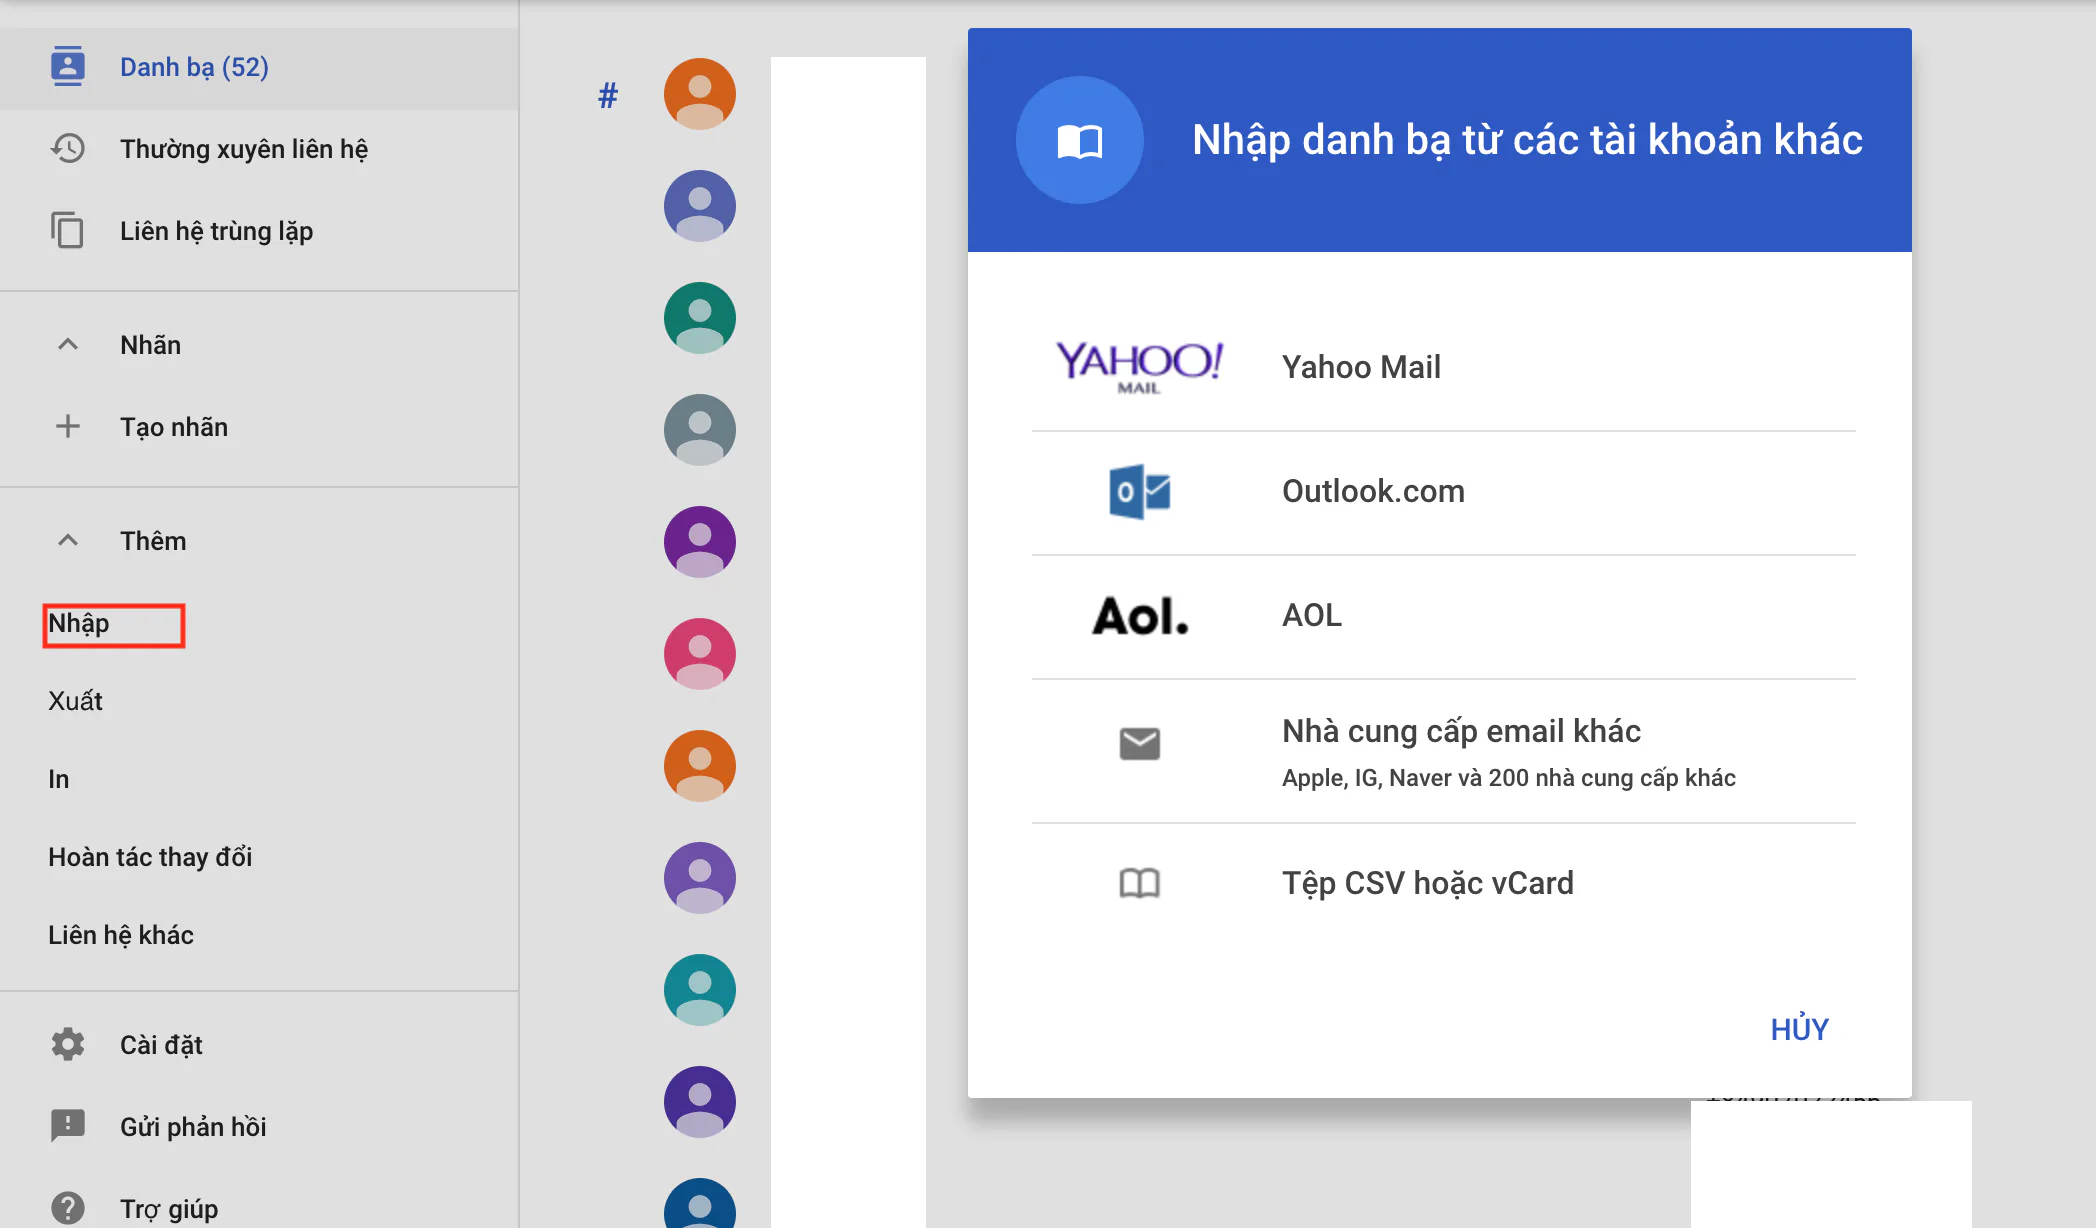Click Tạo nhãn to create a label
The image size is (2096, 1228).
coord(174,427)
